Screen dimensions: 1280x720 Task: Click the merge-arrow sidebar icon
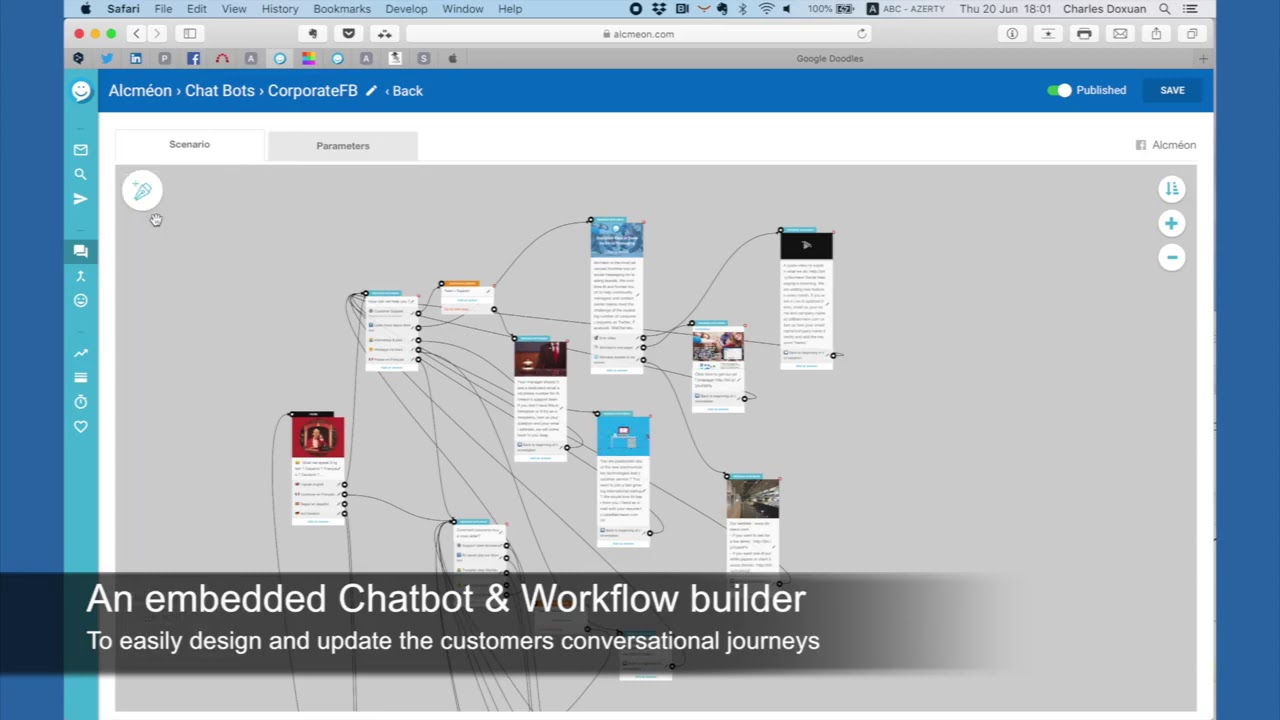coord(81,276)
